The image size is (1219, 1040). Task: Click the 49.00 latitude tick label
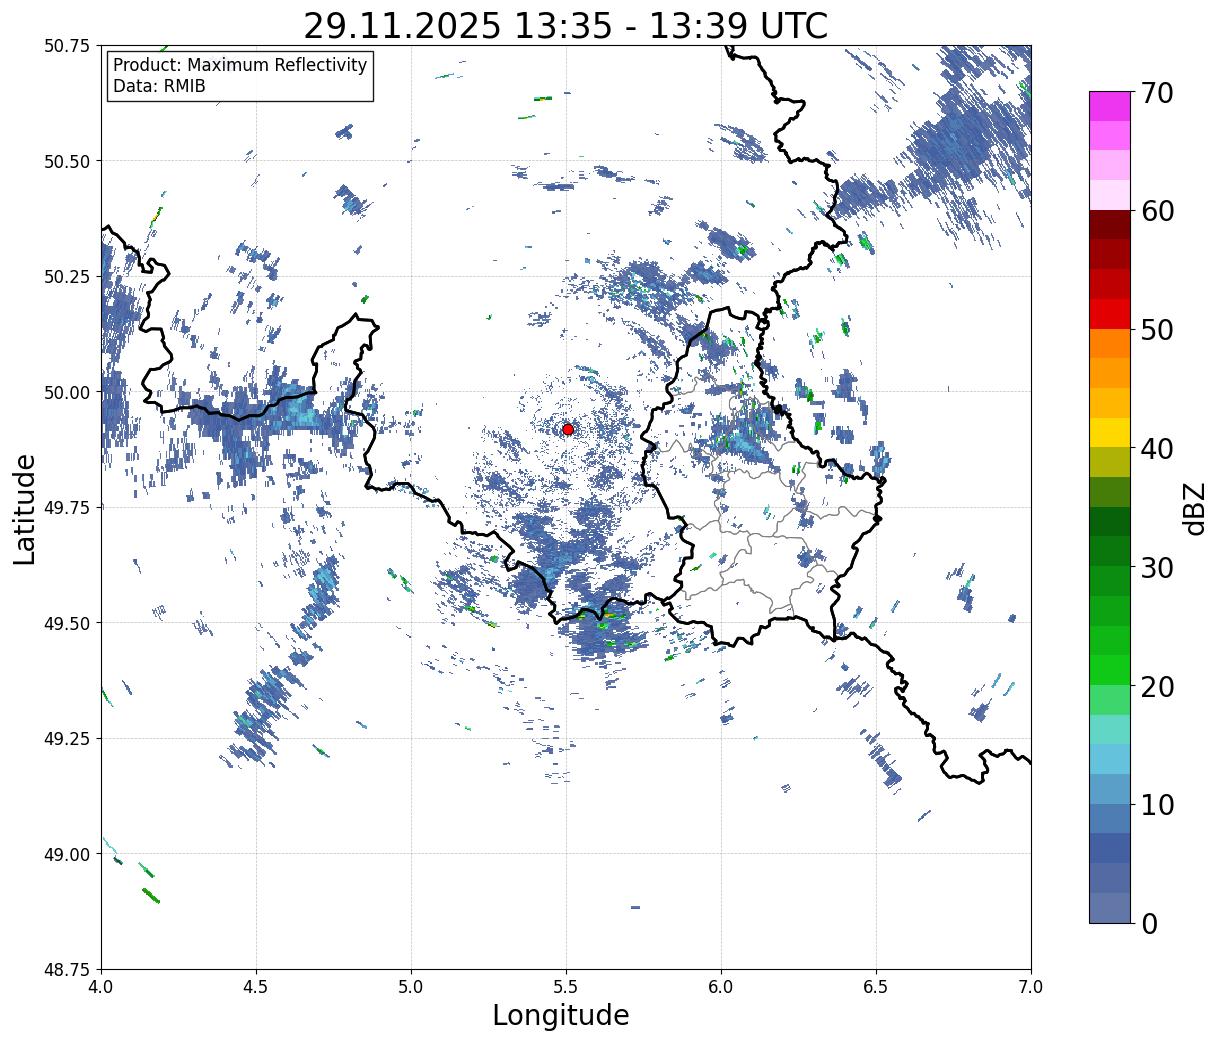tap(66, 854)
